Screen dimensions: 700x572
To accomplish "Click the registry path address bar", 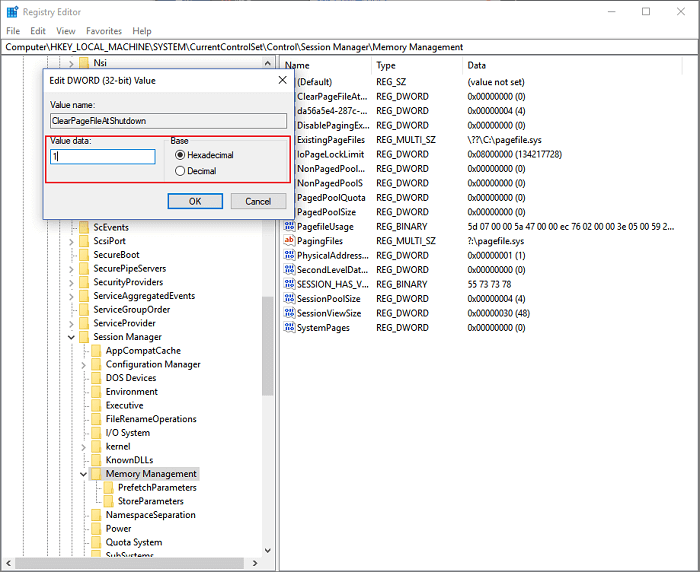I will point(350,47).
